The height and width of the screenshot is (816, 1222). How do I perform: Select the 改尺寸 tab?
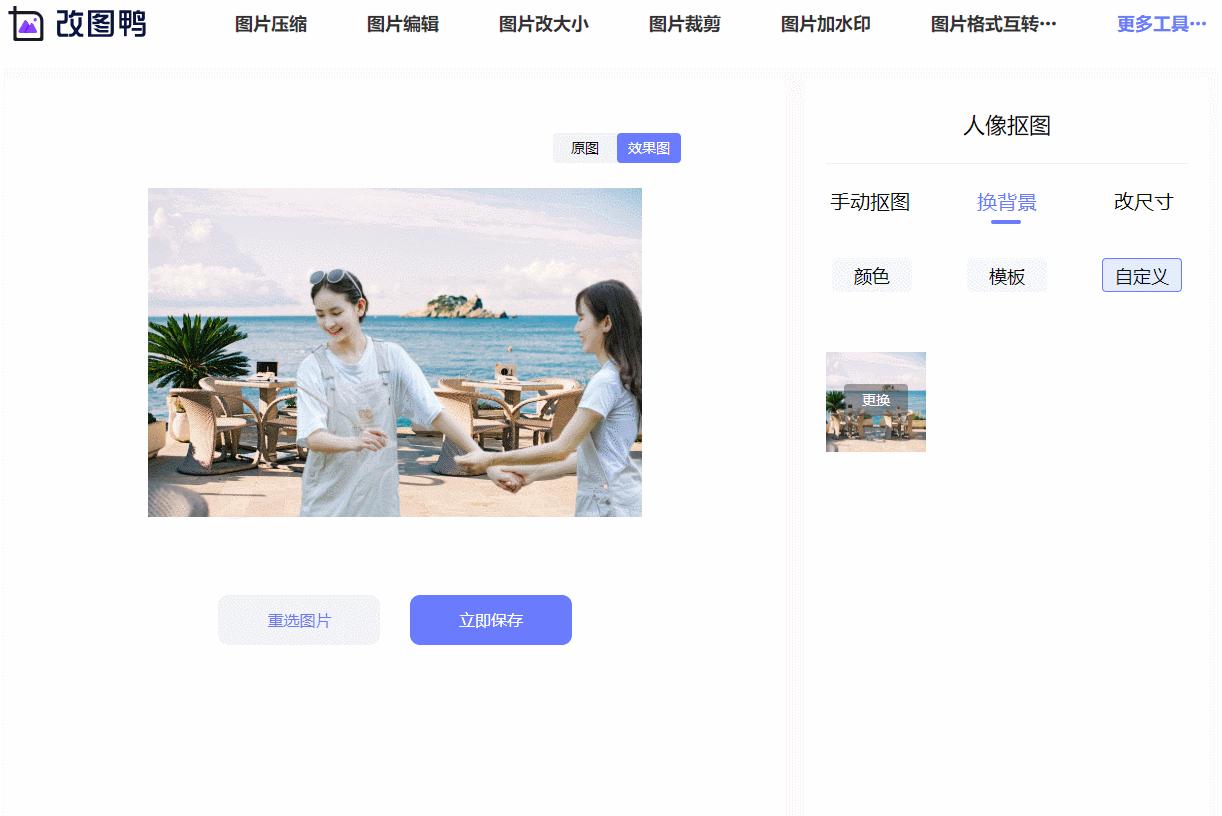[x=1140, y=202]
